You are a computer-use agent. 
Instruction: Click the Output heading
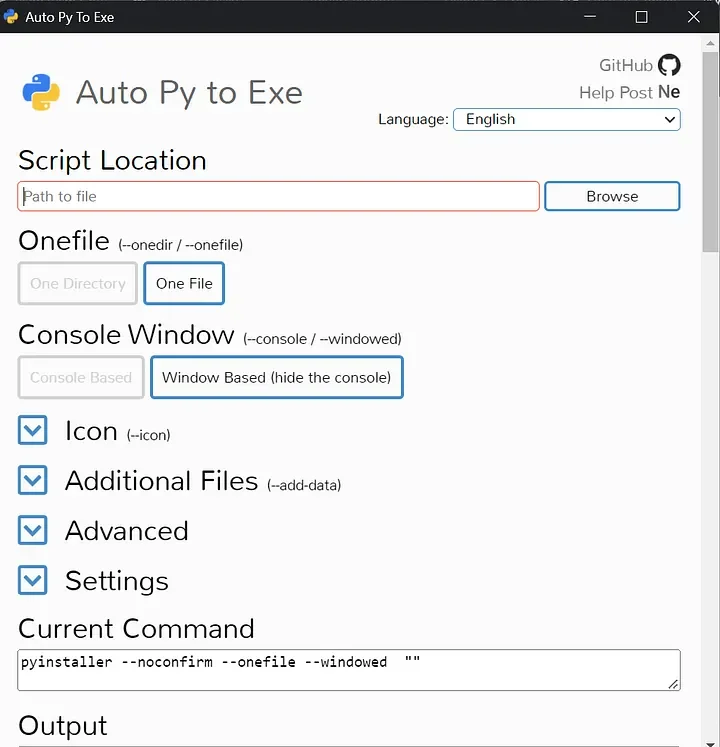pyautogui.click(x=63, y=726)
